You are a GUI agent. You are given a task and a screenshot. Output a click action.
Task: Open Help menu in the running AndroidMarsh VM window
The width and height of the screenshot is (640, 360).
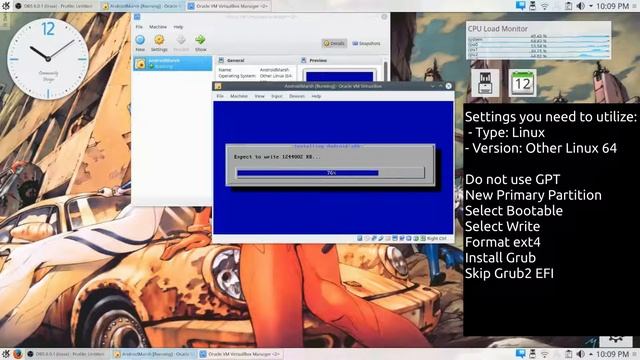point(316,96)
